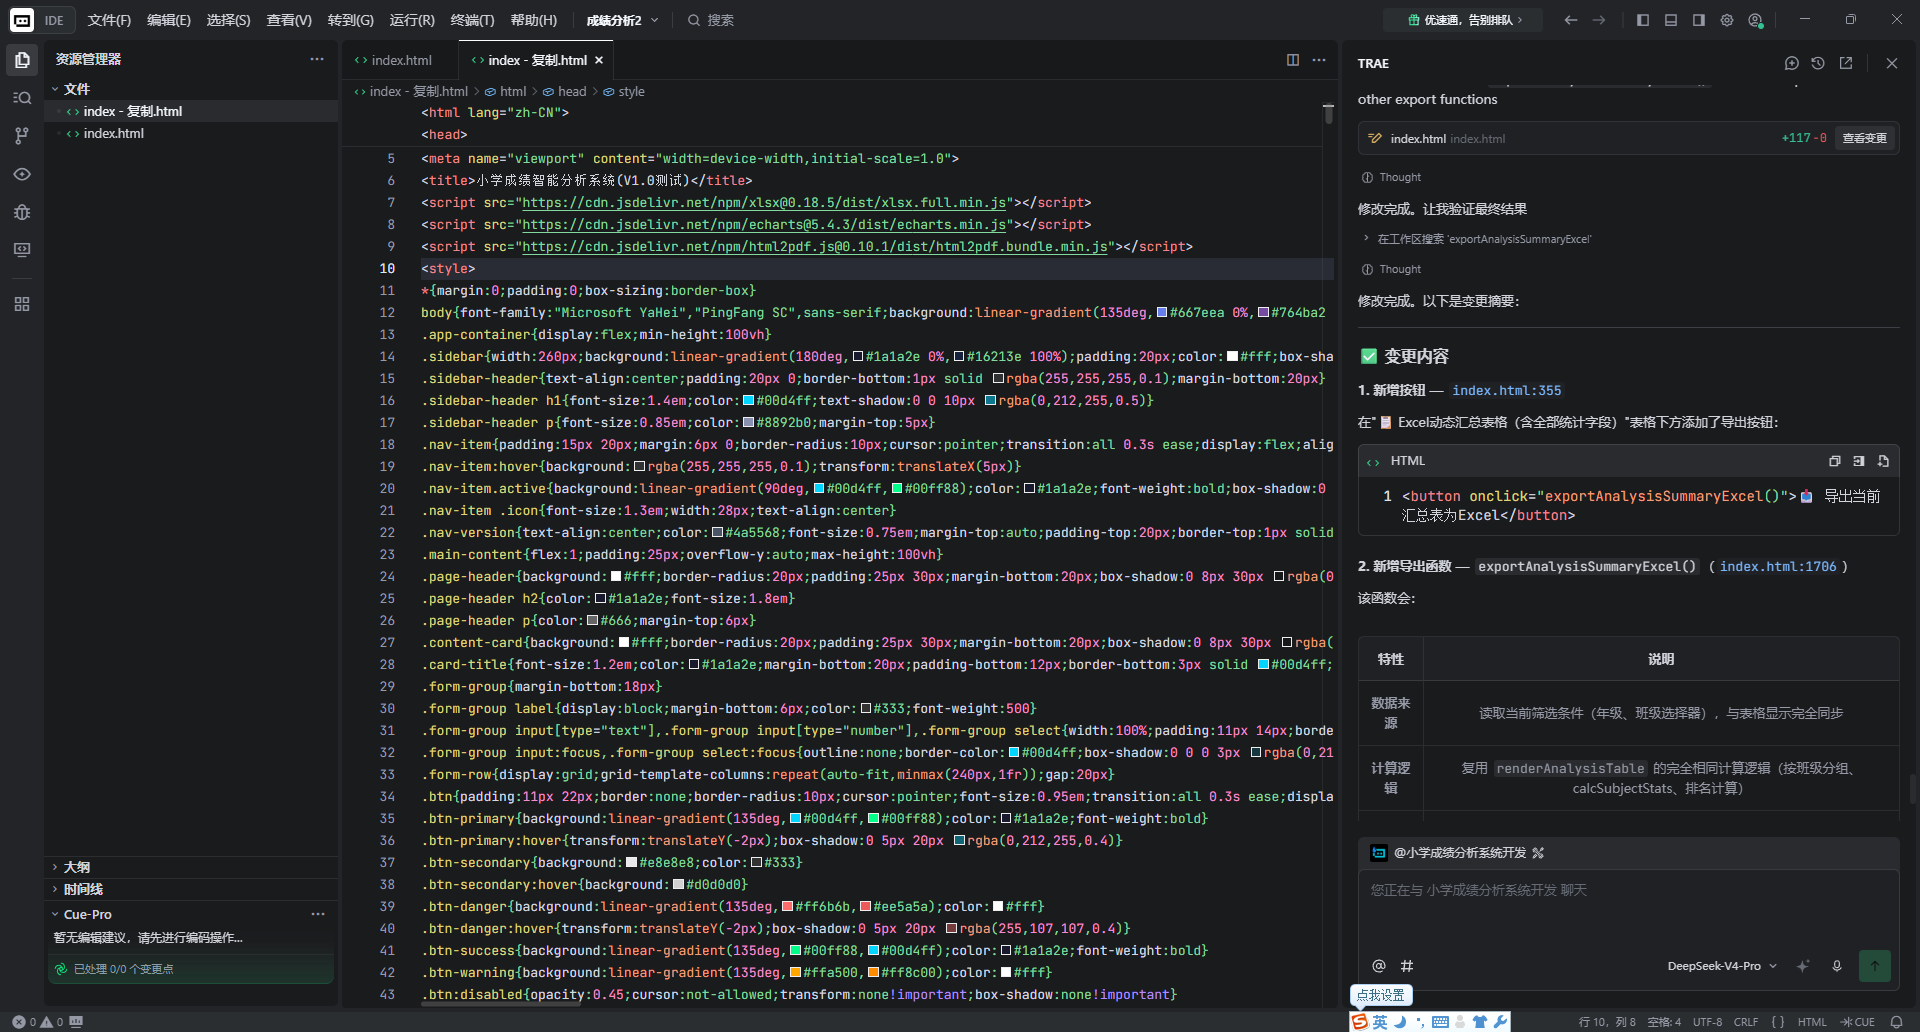Open the 查看(V) menu

tap(289, 20)
